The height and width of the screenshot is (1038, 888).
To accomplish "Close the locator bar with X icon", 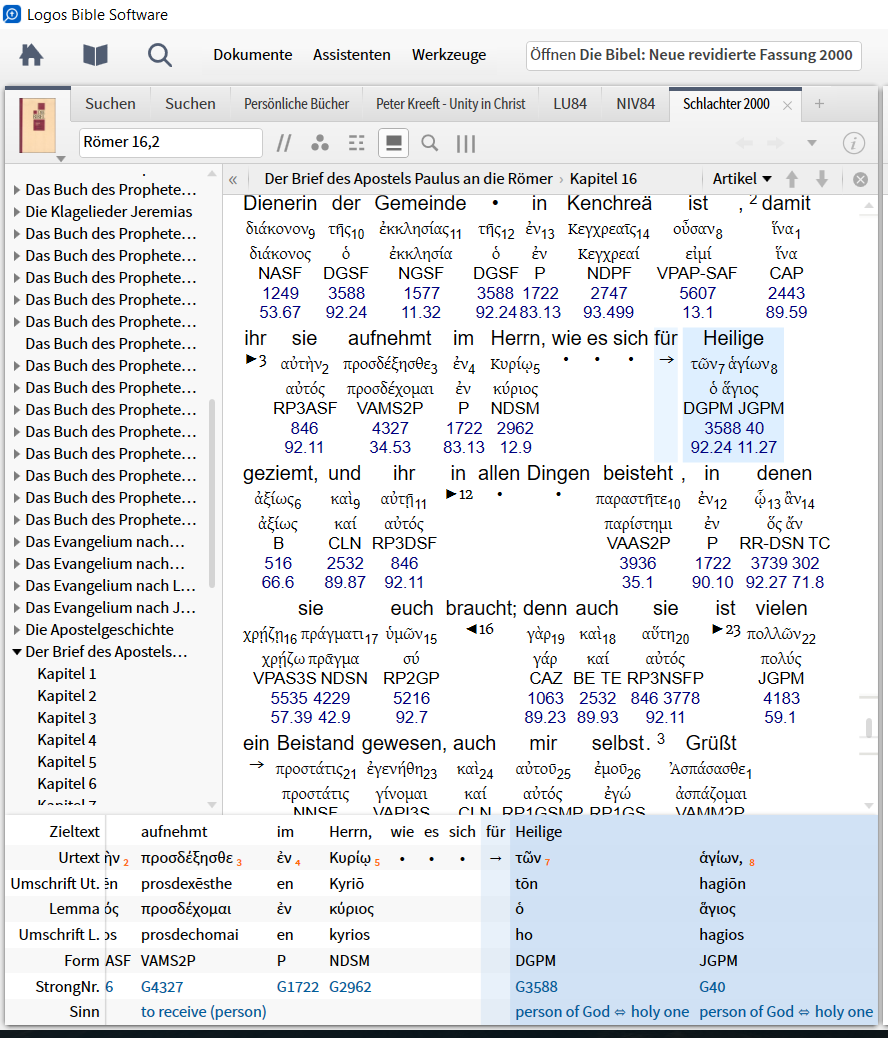I will (860, 180).
